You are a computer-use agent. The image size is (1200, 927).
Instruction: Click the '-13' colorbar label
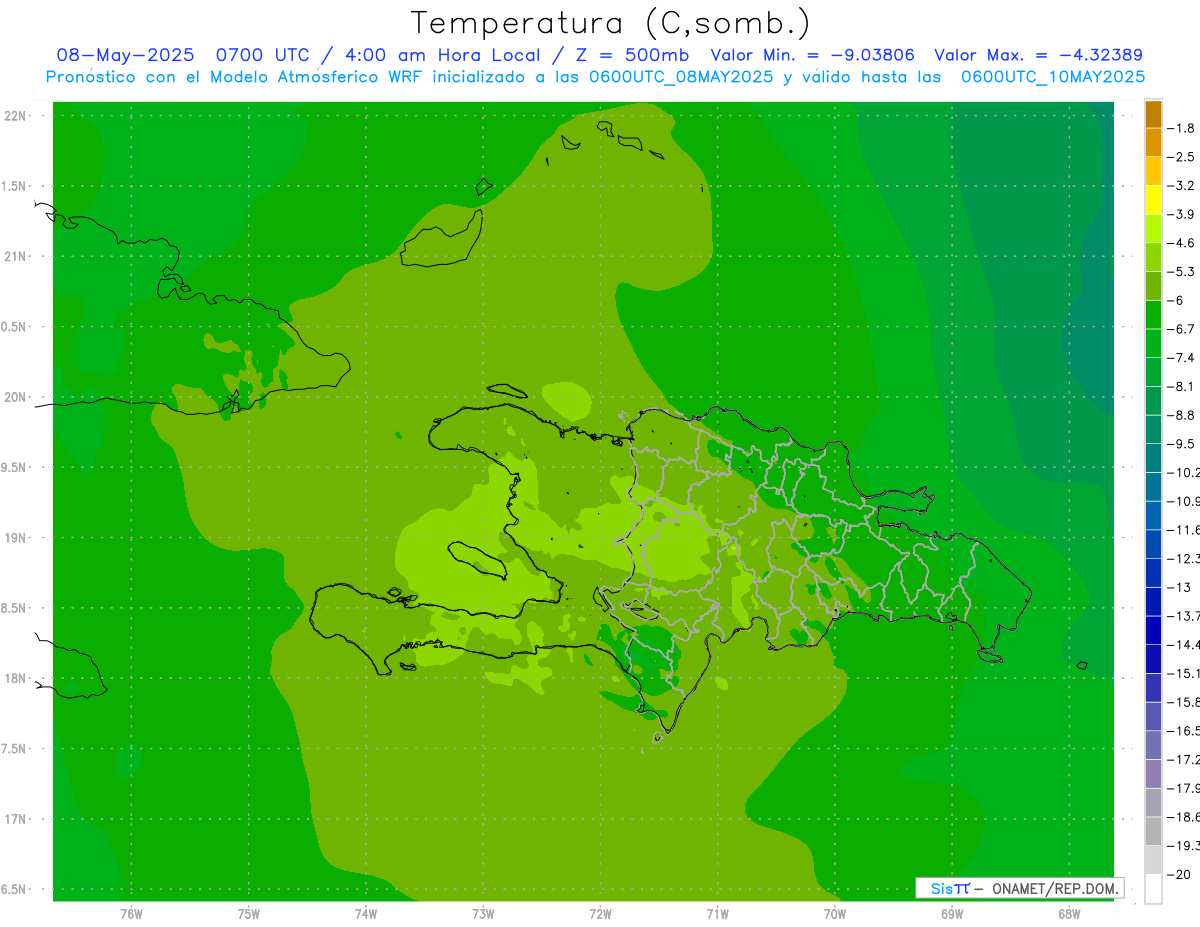click(1179, 588)
